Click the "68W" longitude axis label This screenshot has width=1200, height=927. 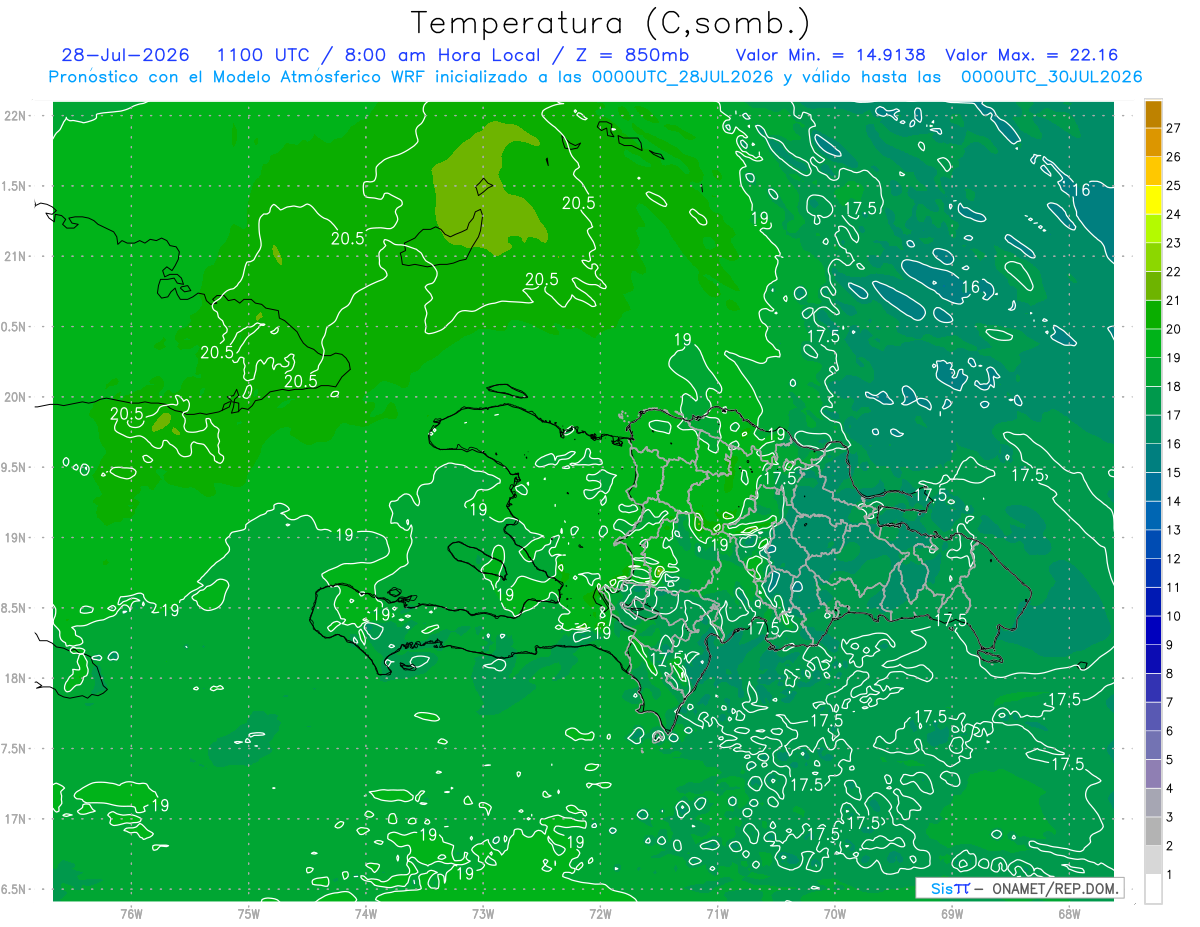[x=1069, y=913]
